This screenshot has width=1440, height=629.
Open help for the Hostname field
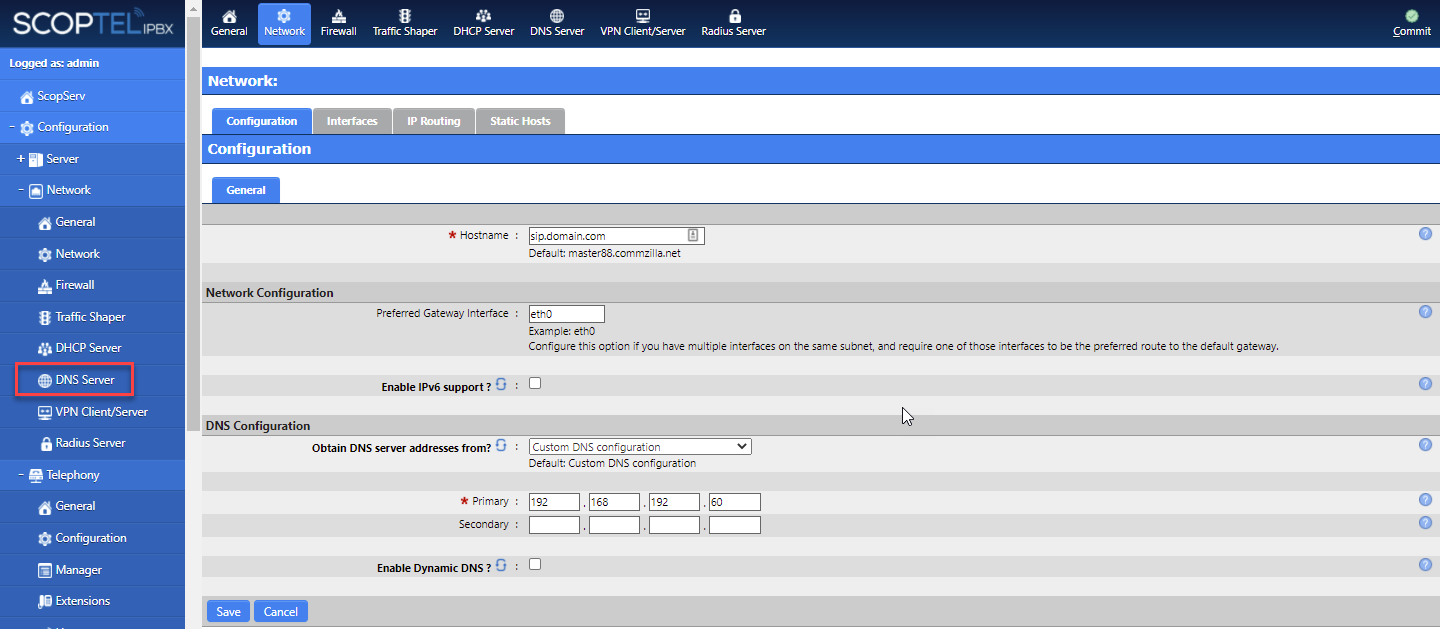pos(1425,234)
